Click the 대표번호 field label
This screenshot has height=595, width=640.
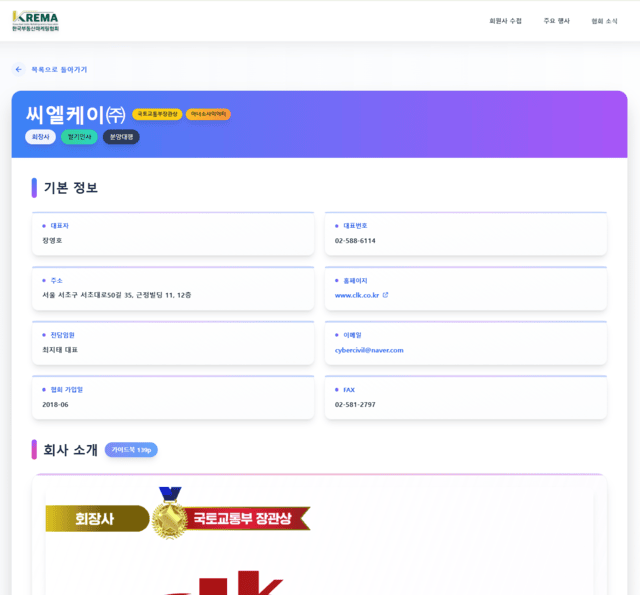(x=355, y=226)
